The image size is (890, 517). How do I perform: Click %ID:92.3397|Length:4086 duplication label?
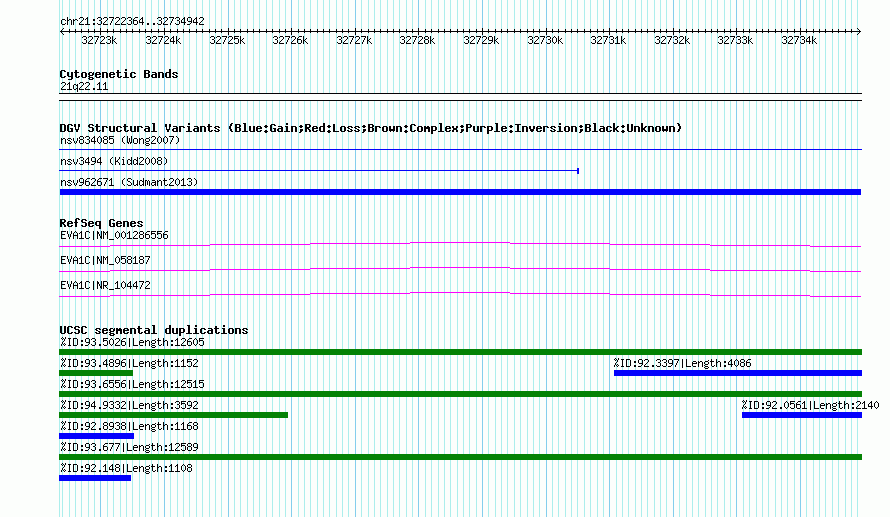pos(682,363)
